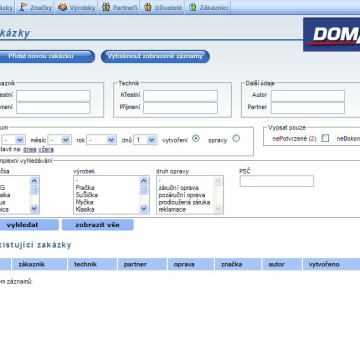360x360 pixels.
Task: Focus the PSČ input field
Action: point(277,181)
